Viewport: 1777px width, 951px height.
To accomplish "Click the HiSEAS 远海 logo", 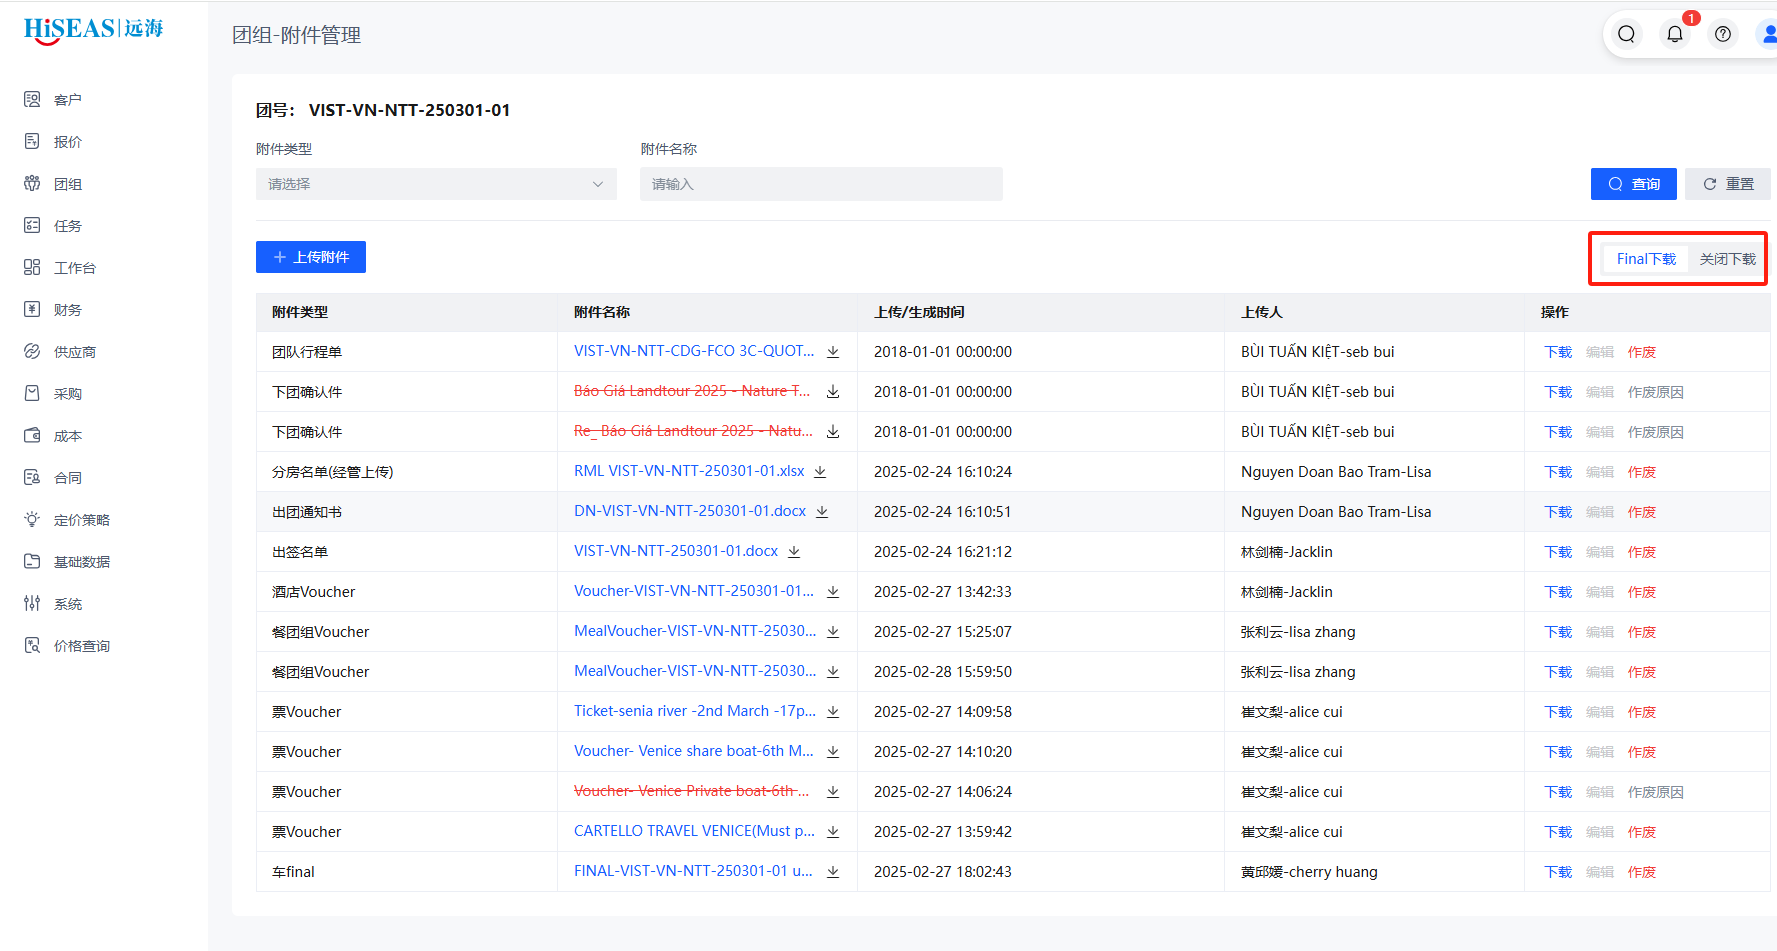I will tap(93, 29).
